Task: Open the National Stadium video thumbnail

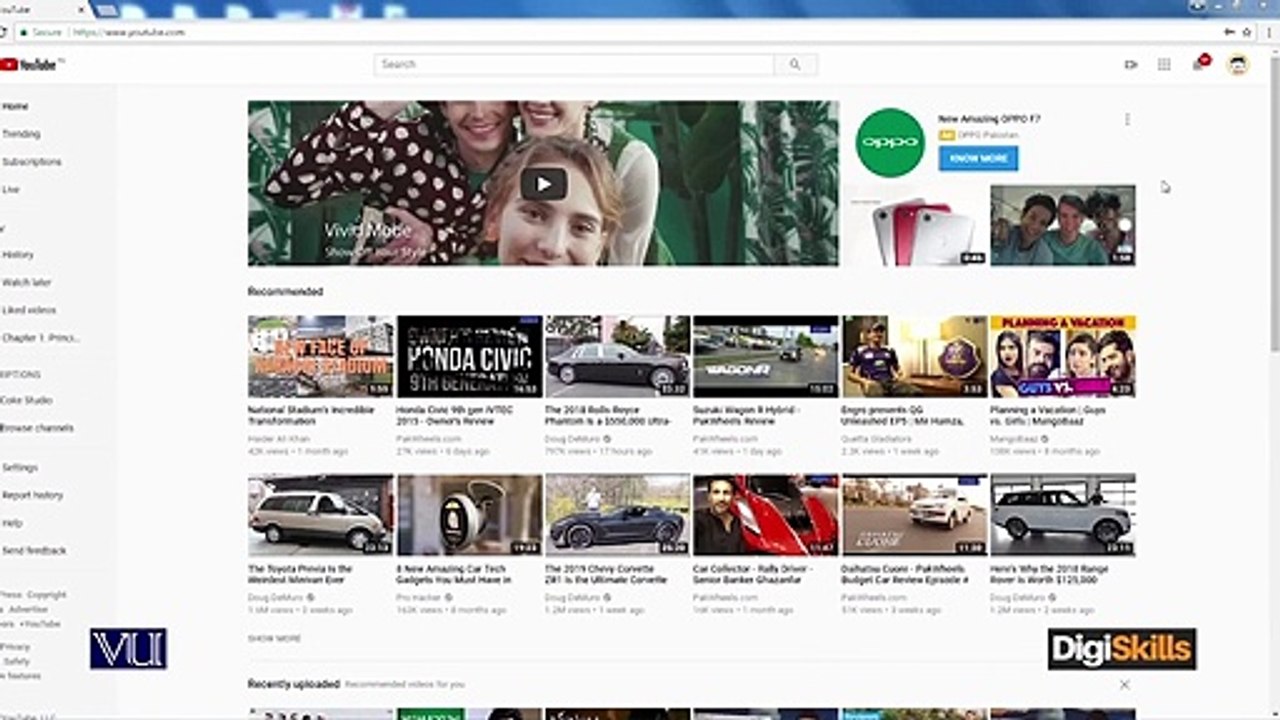Action: (321, 357)
